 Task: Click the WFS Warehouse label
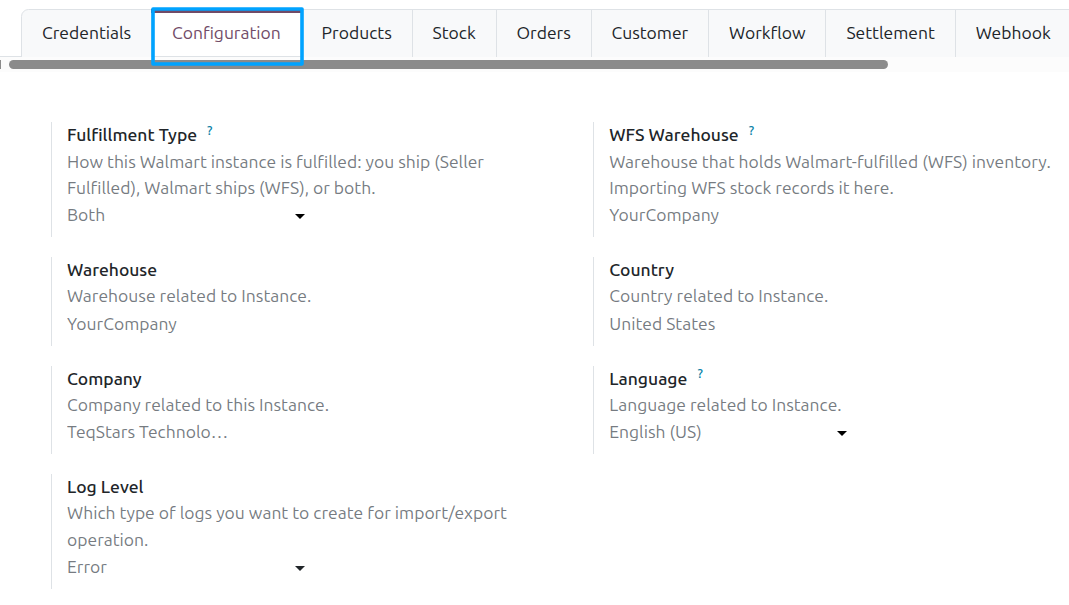pyautogui.click(x=674, y=135)
